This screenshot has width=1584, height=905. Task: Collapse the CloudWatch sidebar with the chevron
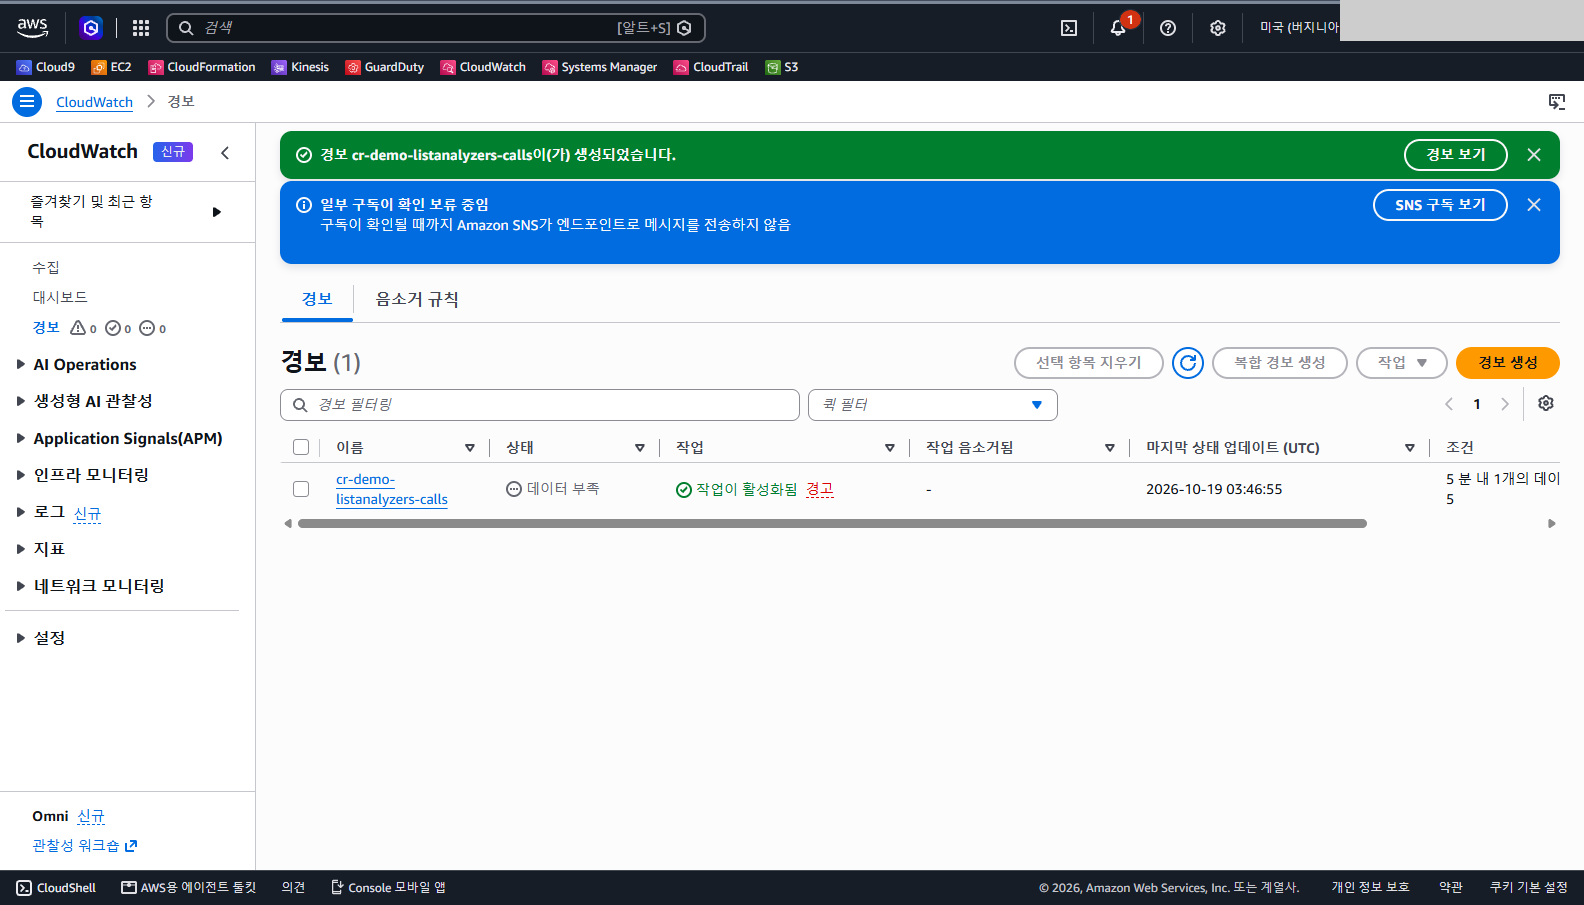[225, 153]
